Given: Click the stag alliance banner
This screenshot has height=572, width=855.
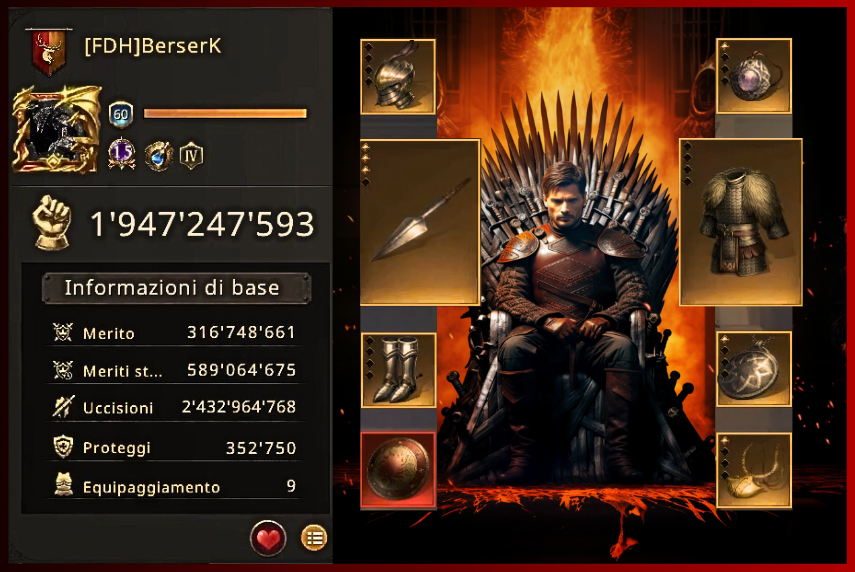Looking at the screenshot, I should [x=49, y=51].
